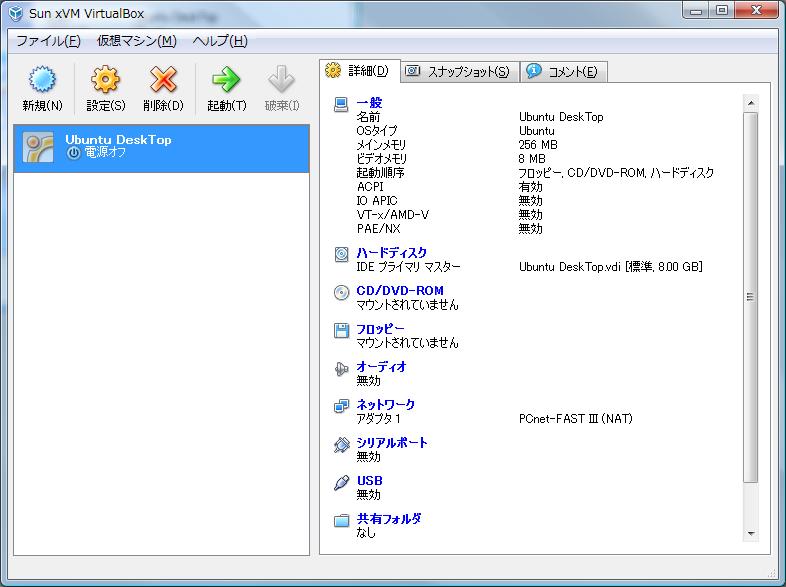Click the 有効 value beside ACPI

530,187
